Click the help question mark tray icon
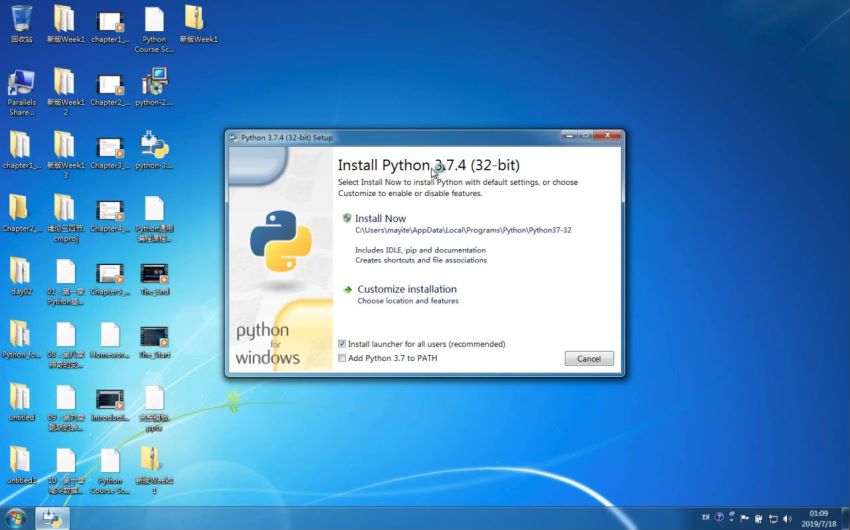Image resolution: width=850 pixels, height=530 pixels. pos(719,518)
